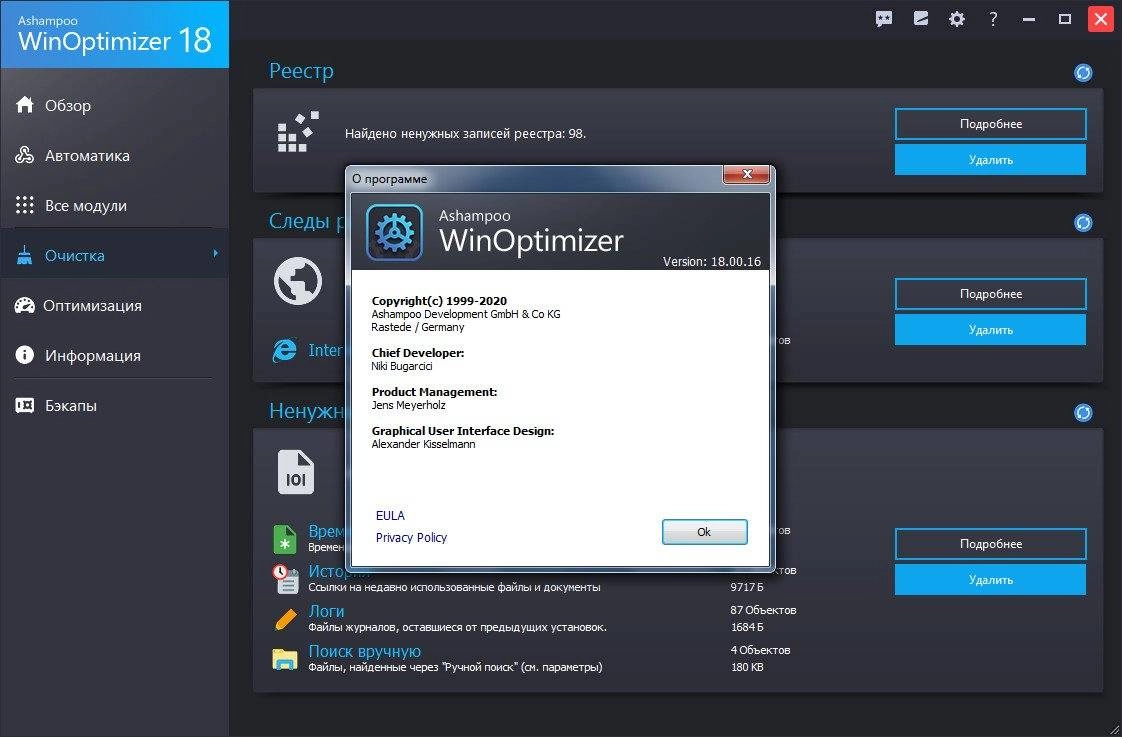The image size is (1122, 737).
Task: Click the grid icon beside Все модули
Action: (24, 205)
